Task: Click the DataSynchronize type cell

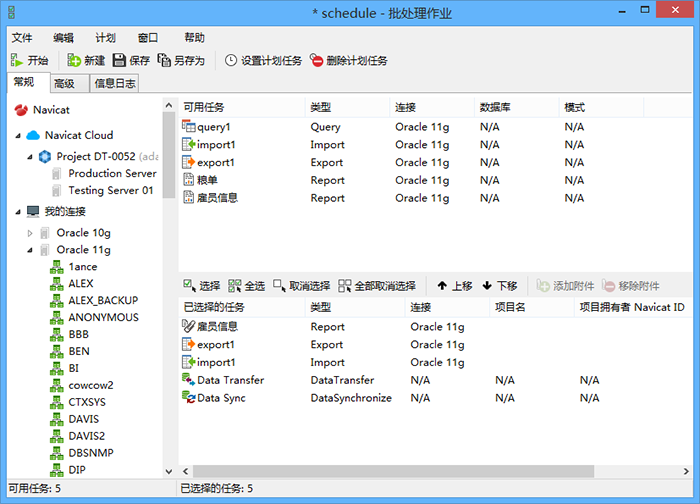Action: tap(351, 398)
